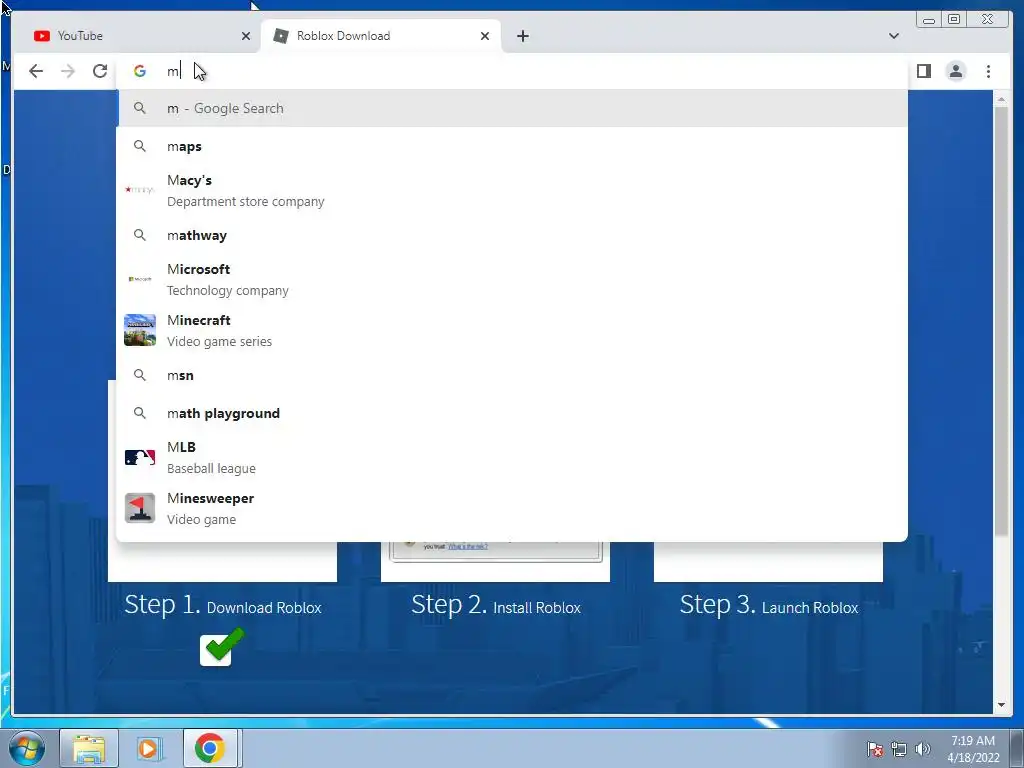Click the scrollbar down arrow
Viewport: 1024px width, 768px height.
1001,705
